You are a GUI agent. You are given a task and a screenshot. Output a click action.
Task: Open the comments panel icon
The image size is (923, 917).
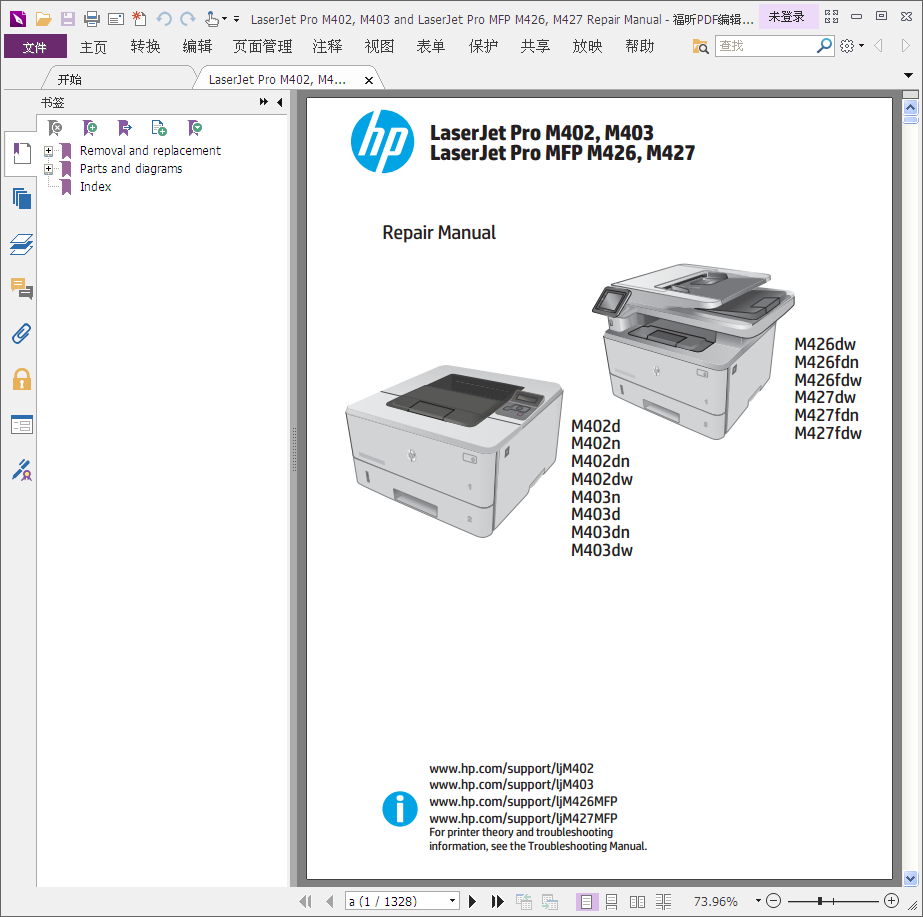(x=22, y=288)
